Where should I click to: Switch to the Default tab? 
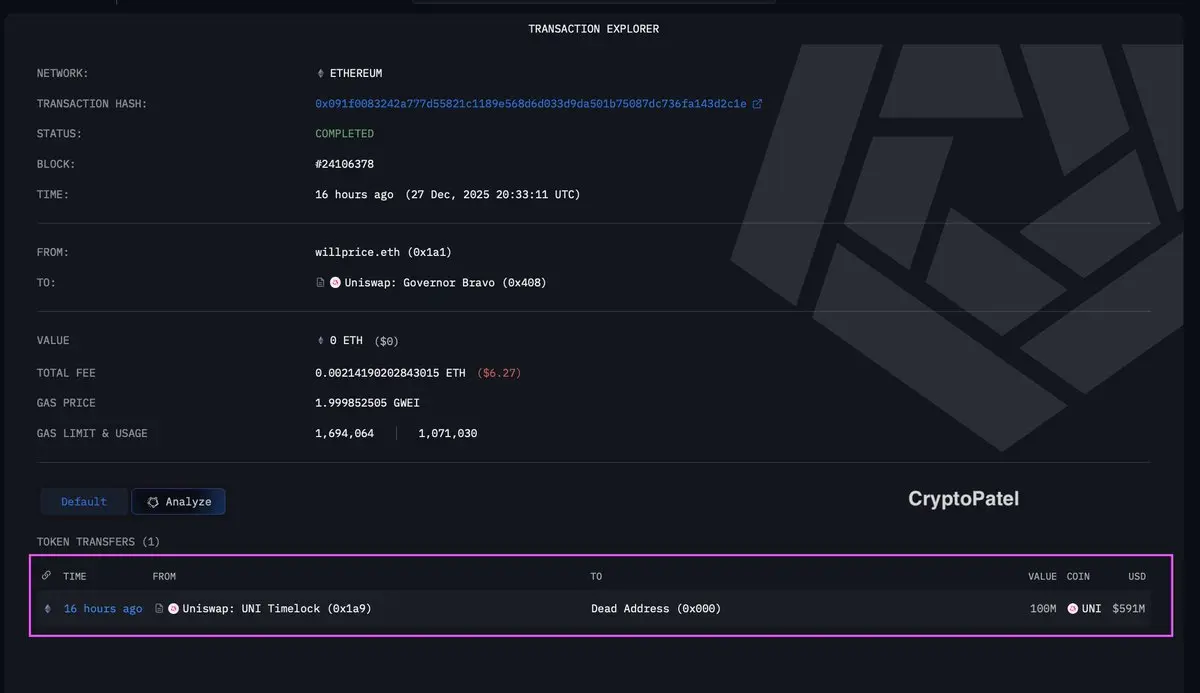(84, 502)
